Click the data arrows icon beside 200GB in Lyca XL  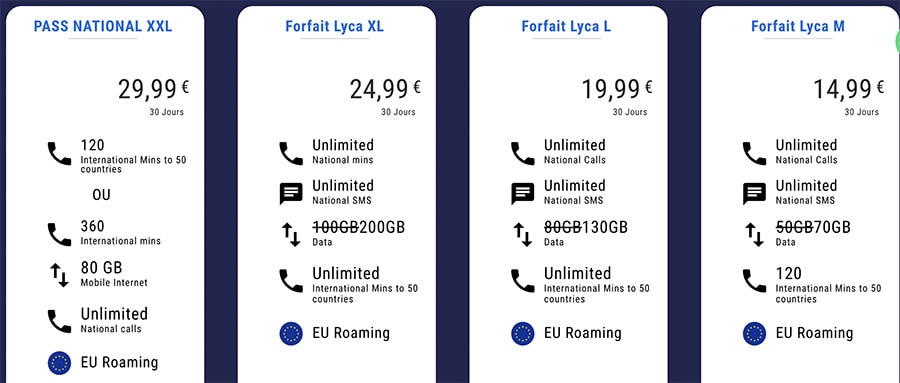(x=291, y=235)
